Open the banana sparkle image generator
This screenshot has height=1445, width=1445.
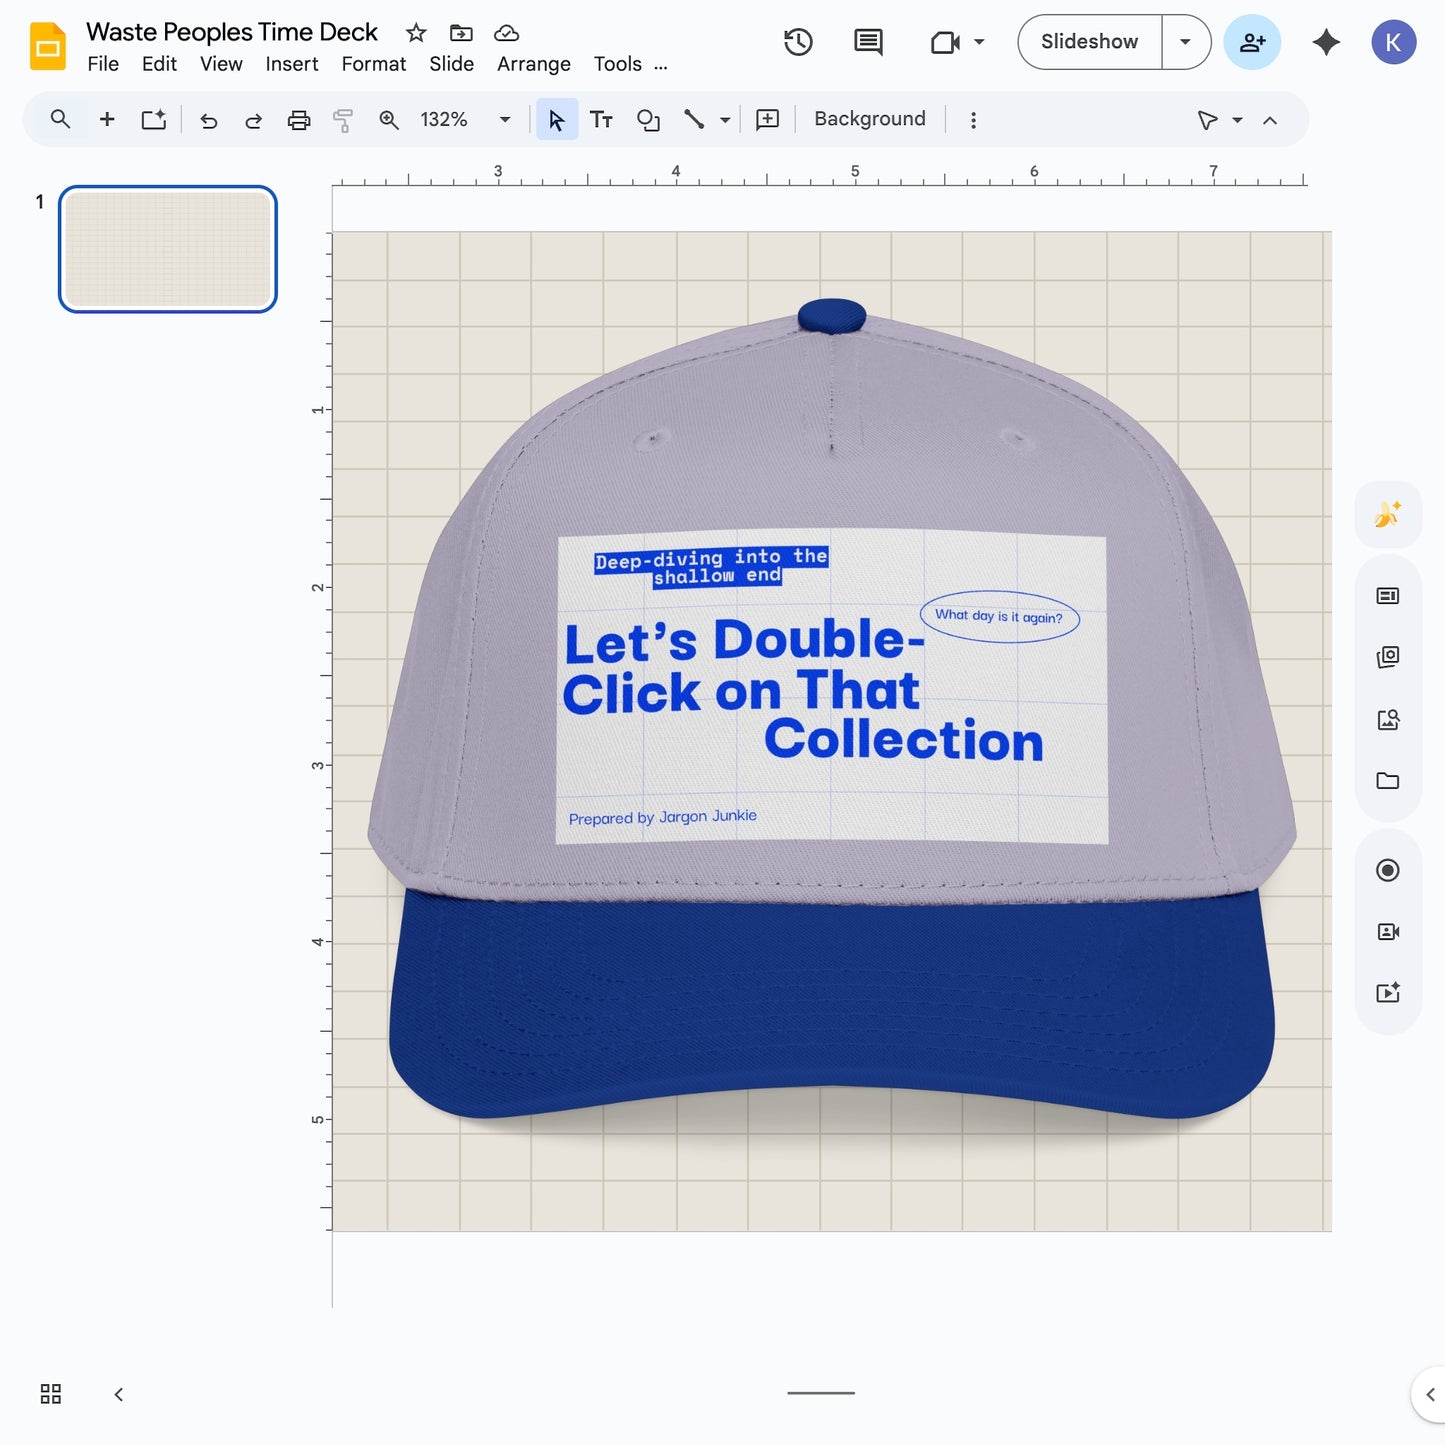point(1388,514)
